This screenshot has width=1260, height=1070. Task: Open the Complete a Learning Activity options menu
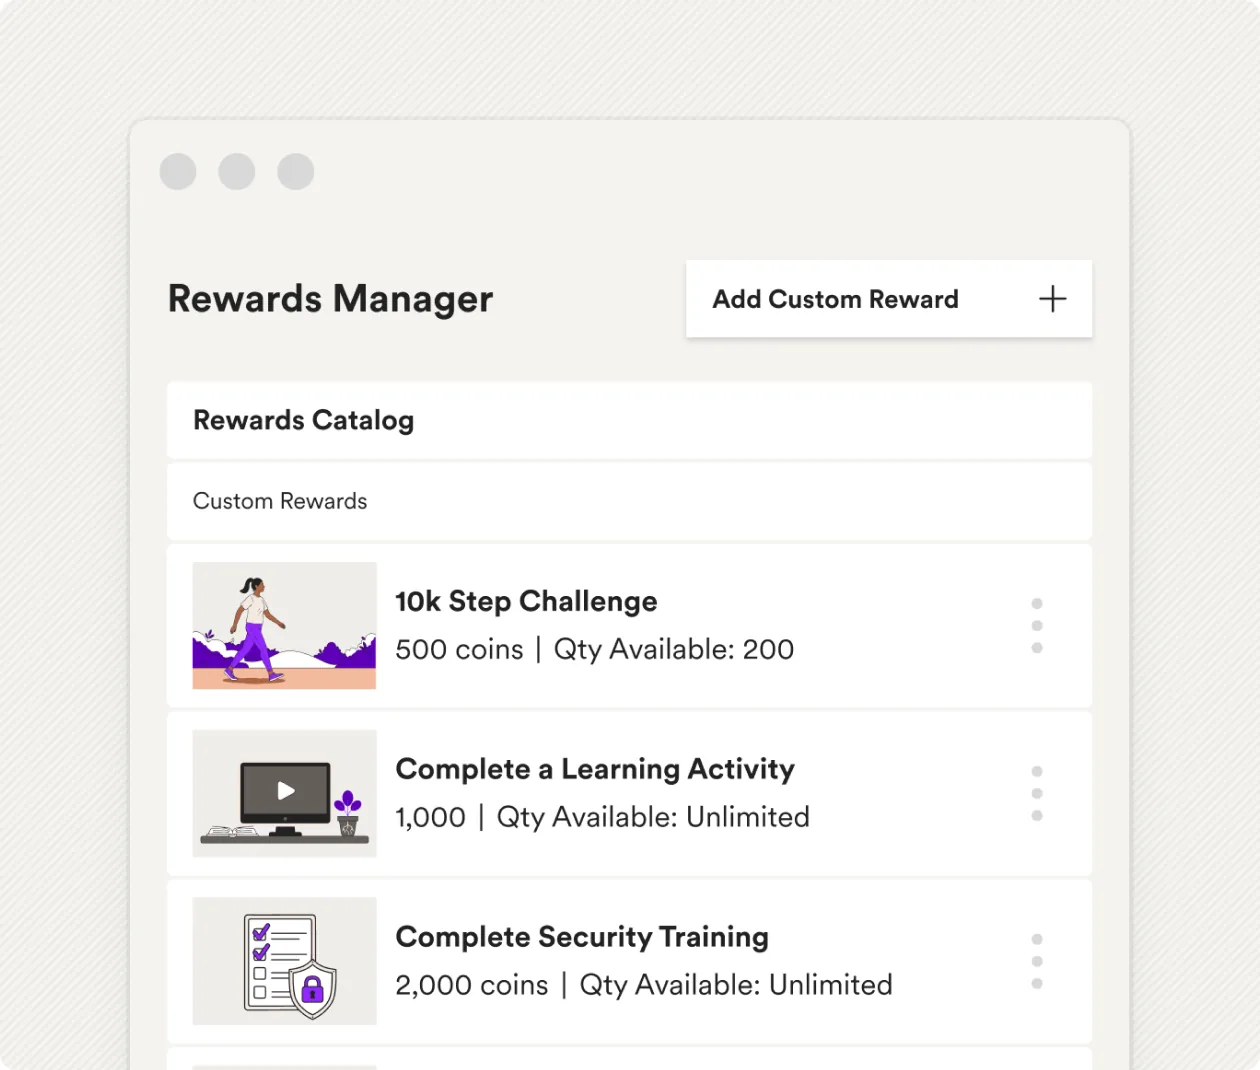1037,794
